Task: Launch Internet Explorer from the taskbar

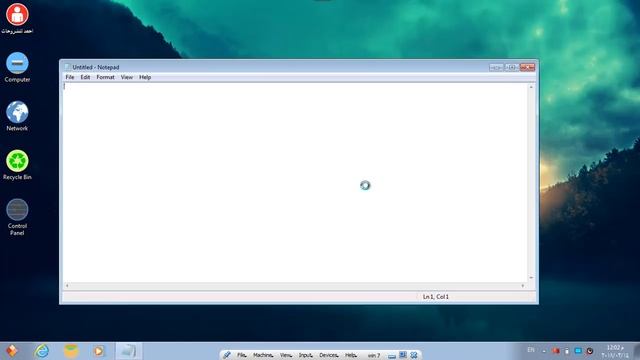Action: [42, 351]
